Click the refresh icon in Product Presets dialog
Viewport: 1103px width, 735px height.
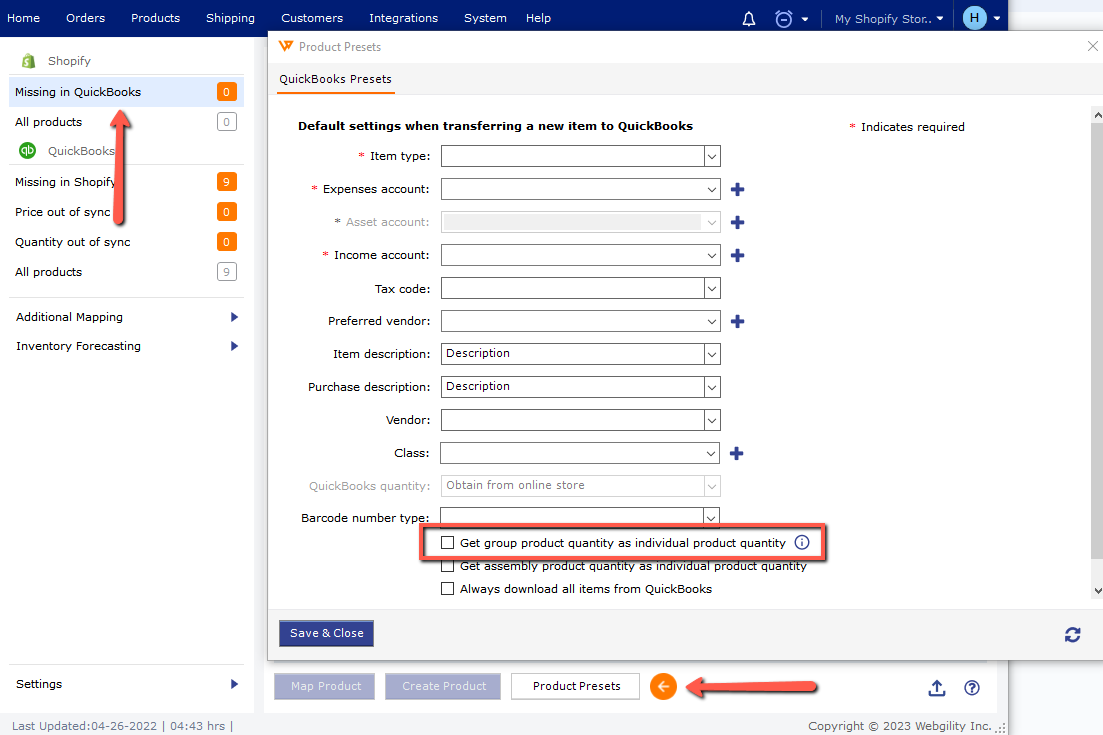(x=1072, y=635)
